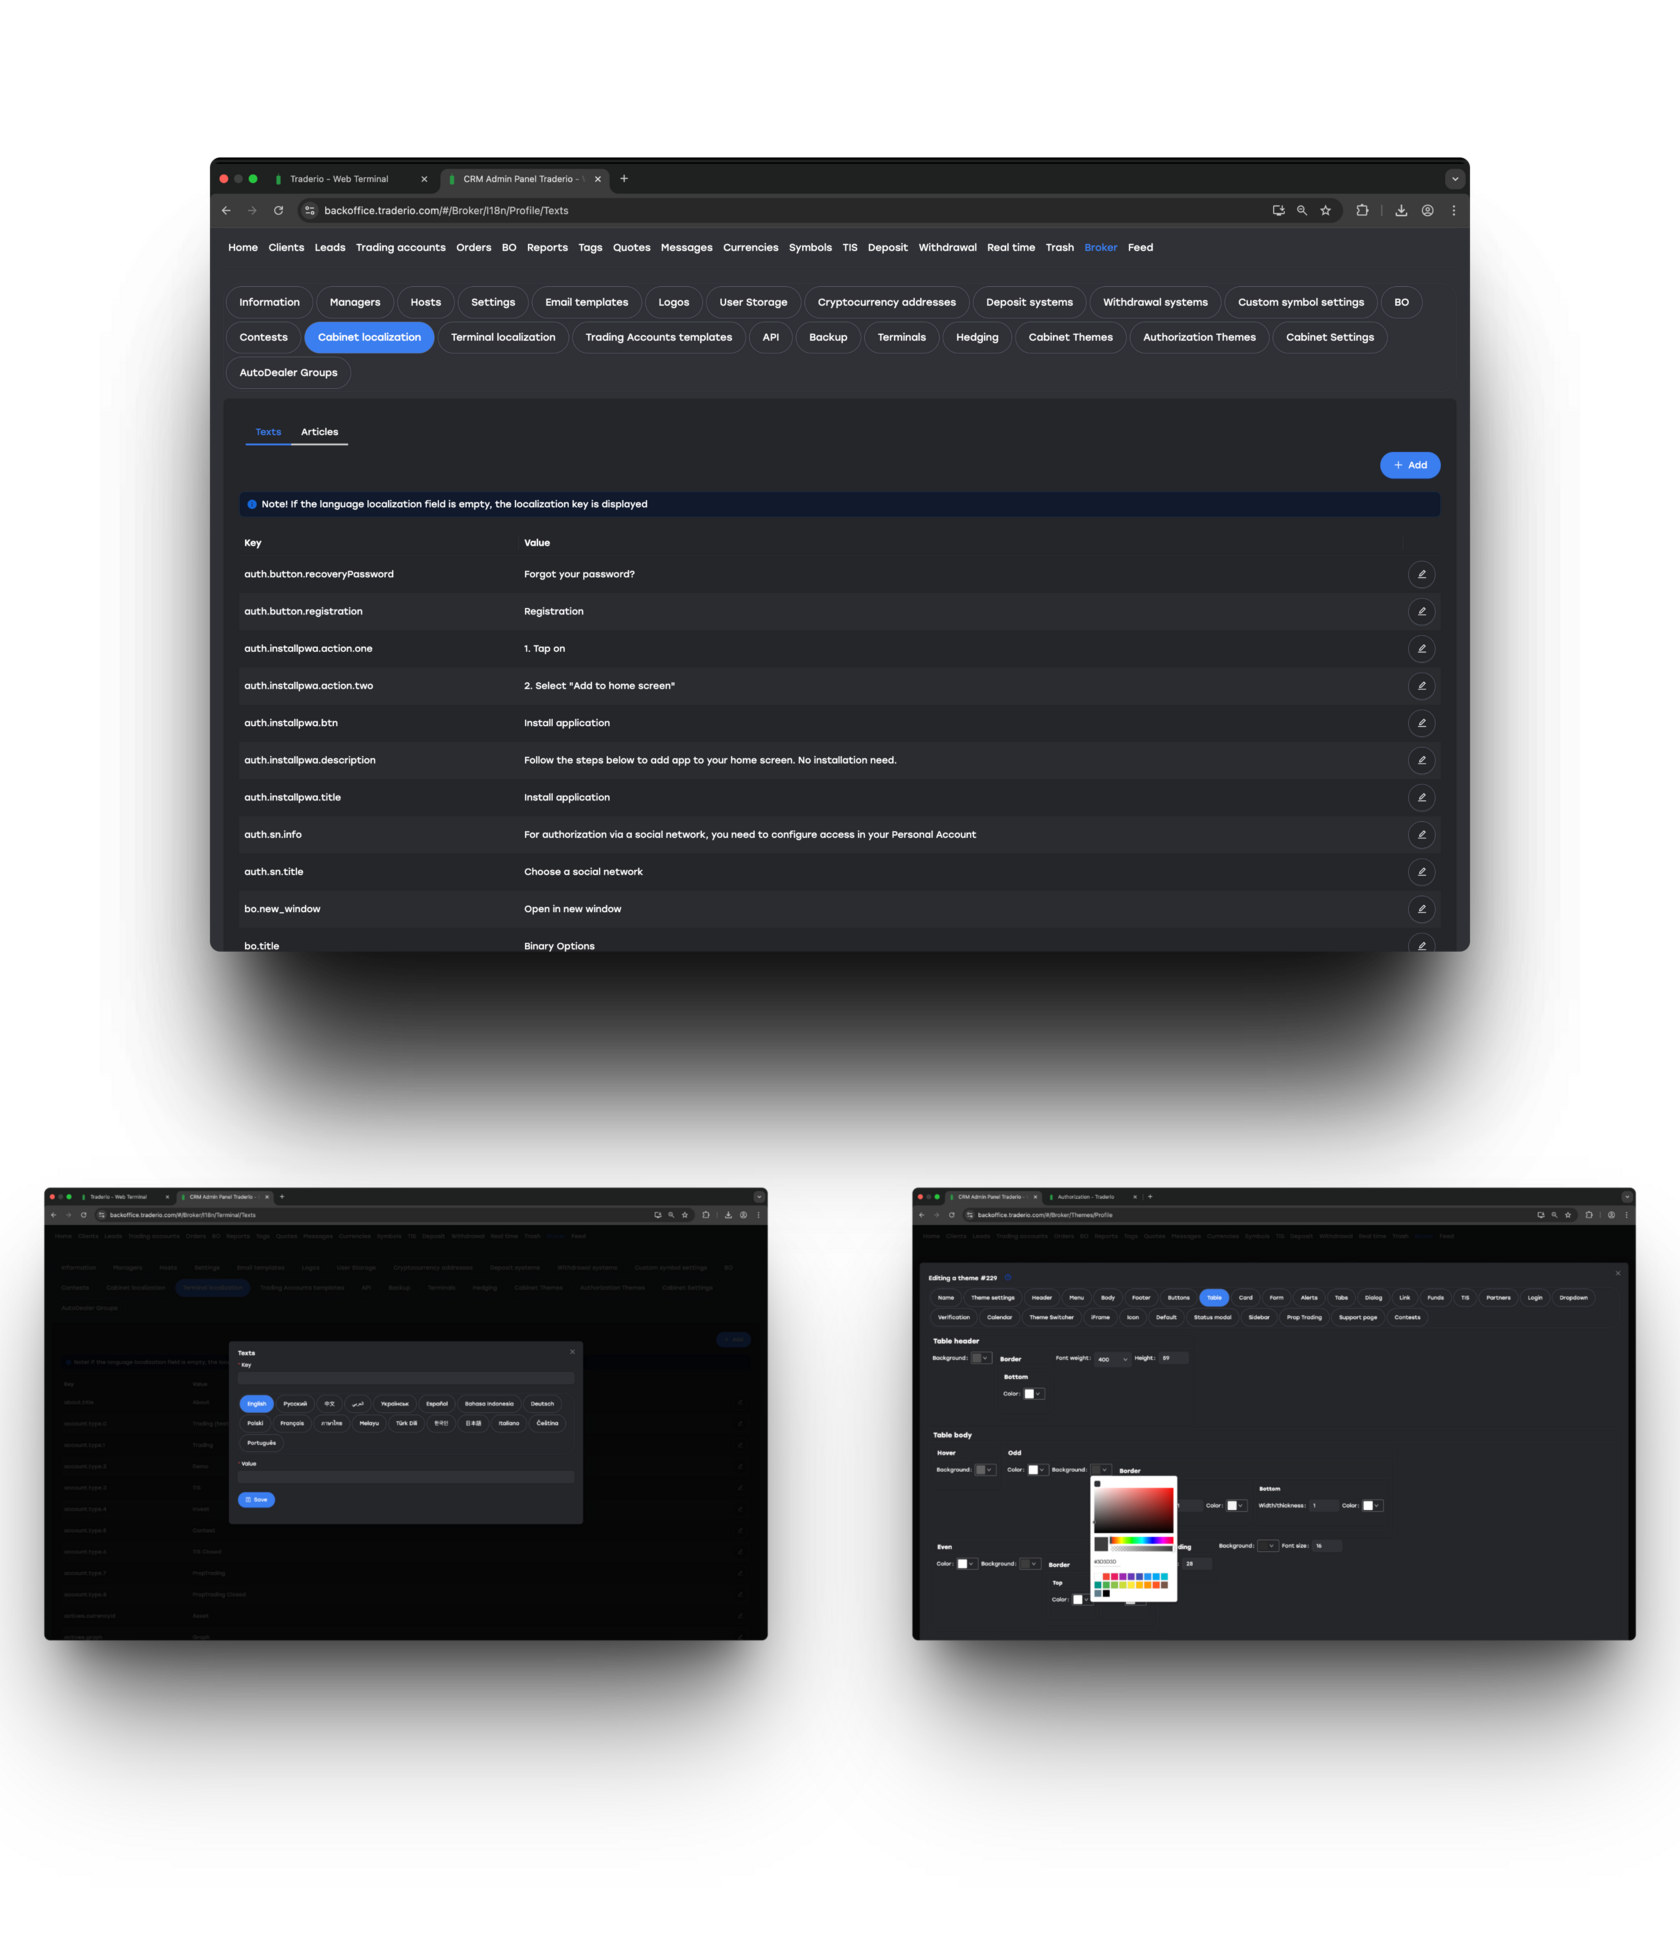Close the Texts dialog with the X
1680x1944 pixels.
[572, 1352]
